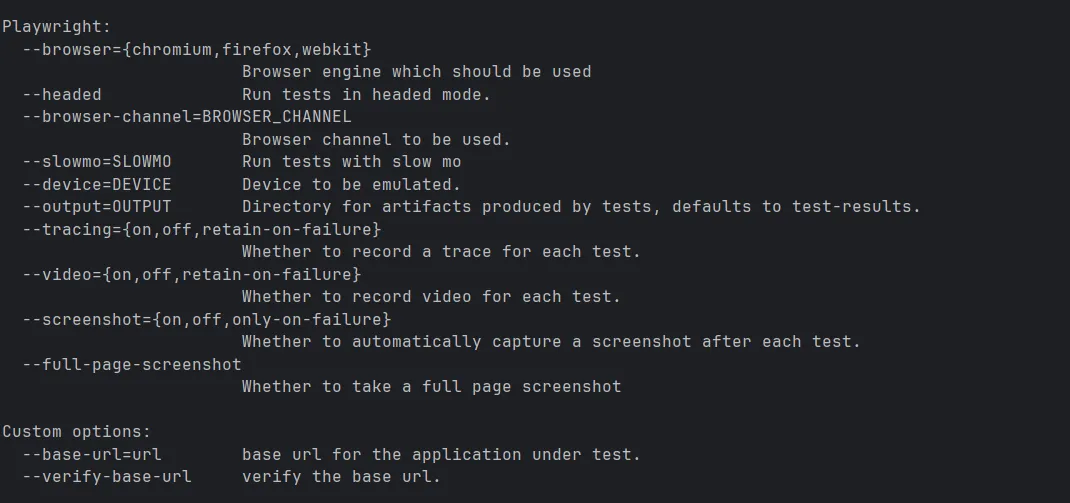Click the "Device to be emulated." description

(x=351, y=185)
